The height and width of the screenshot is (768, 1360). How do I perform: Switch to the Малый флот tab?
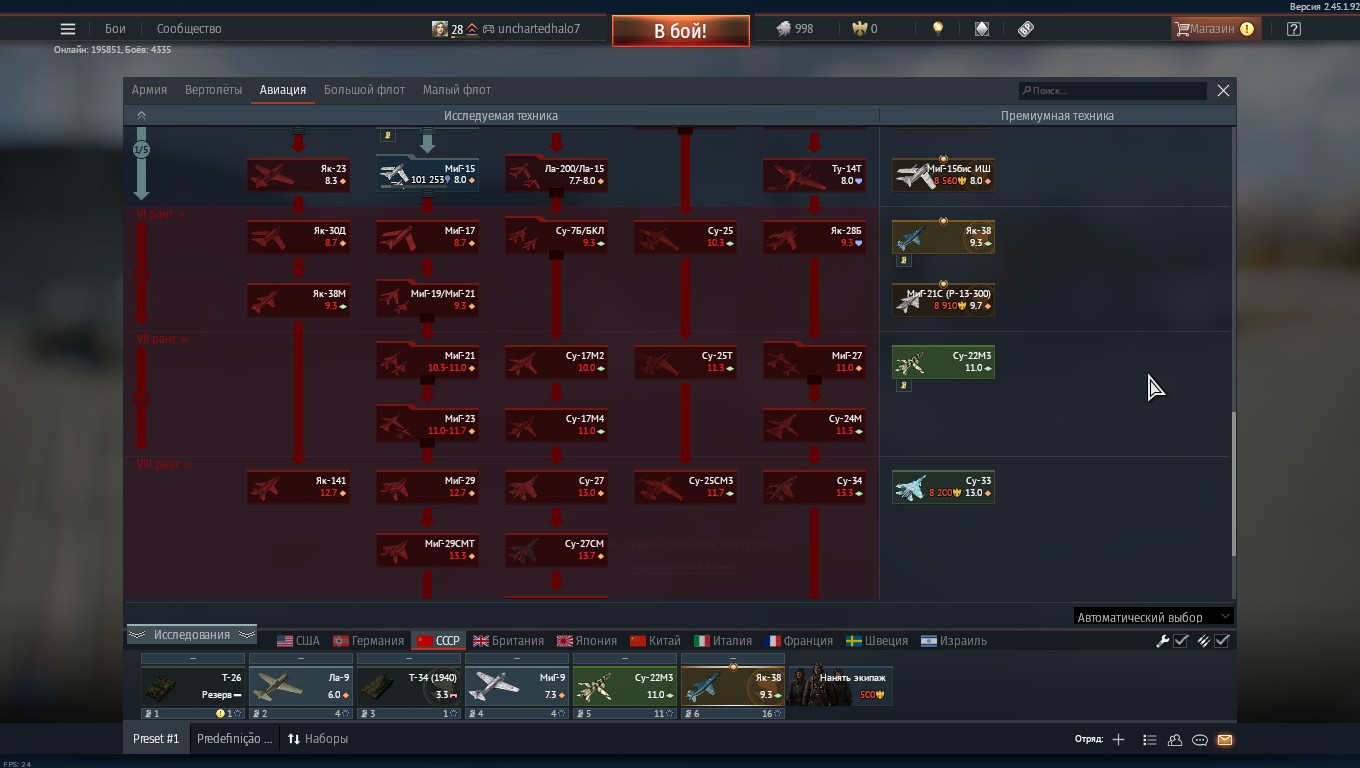(x=457, y=90)
